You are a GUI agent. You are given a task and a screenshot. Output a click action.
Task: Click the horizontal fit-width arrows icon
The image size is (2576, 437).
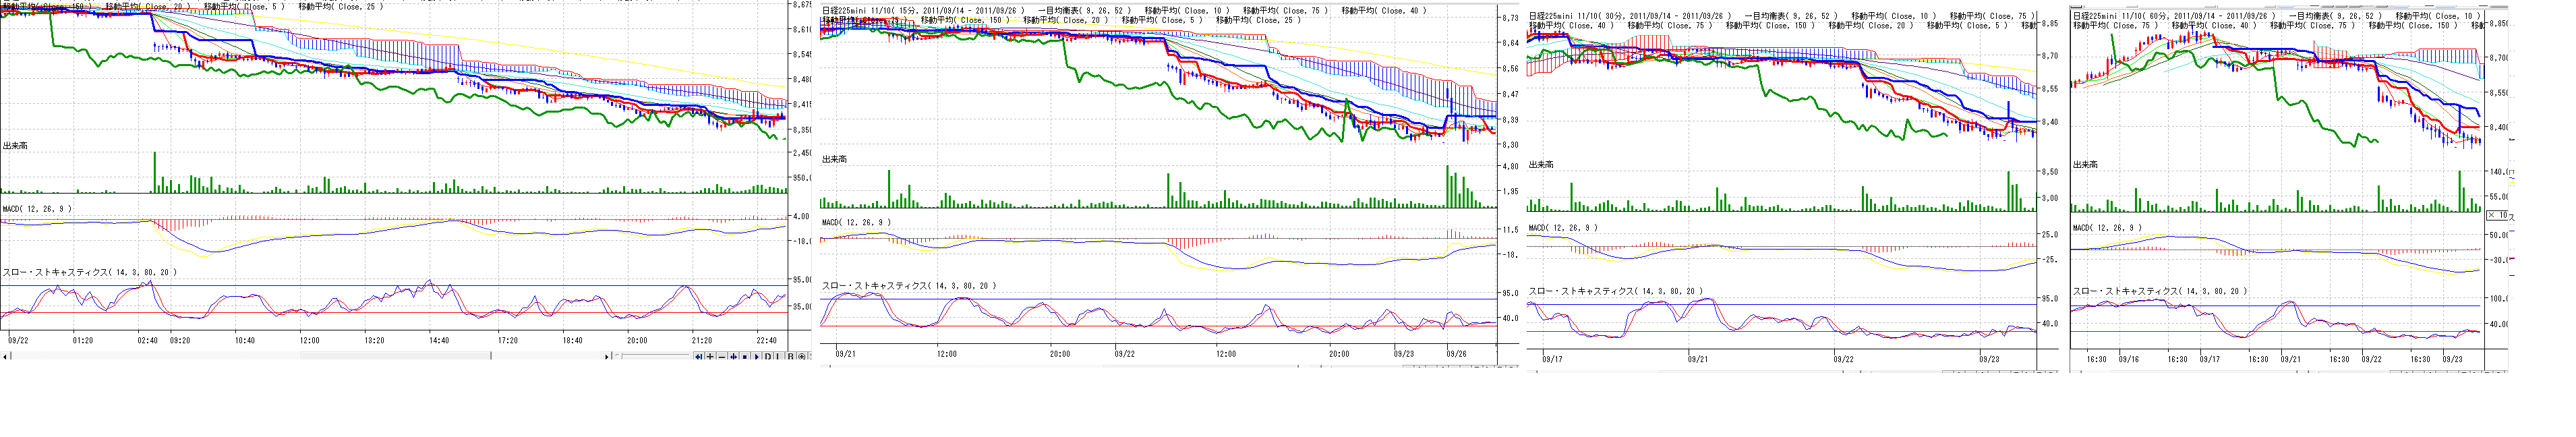tap(734, 357)
